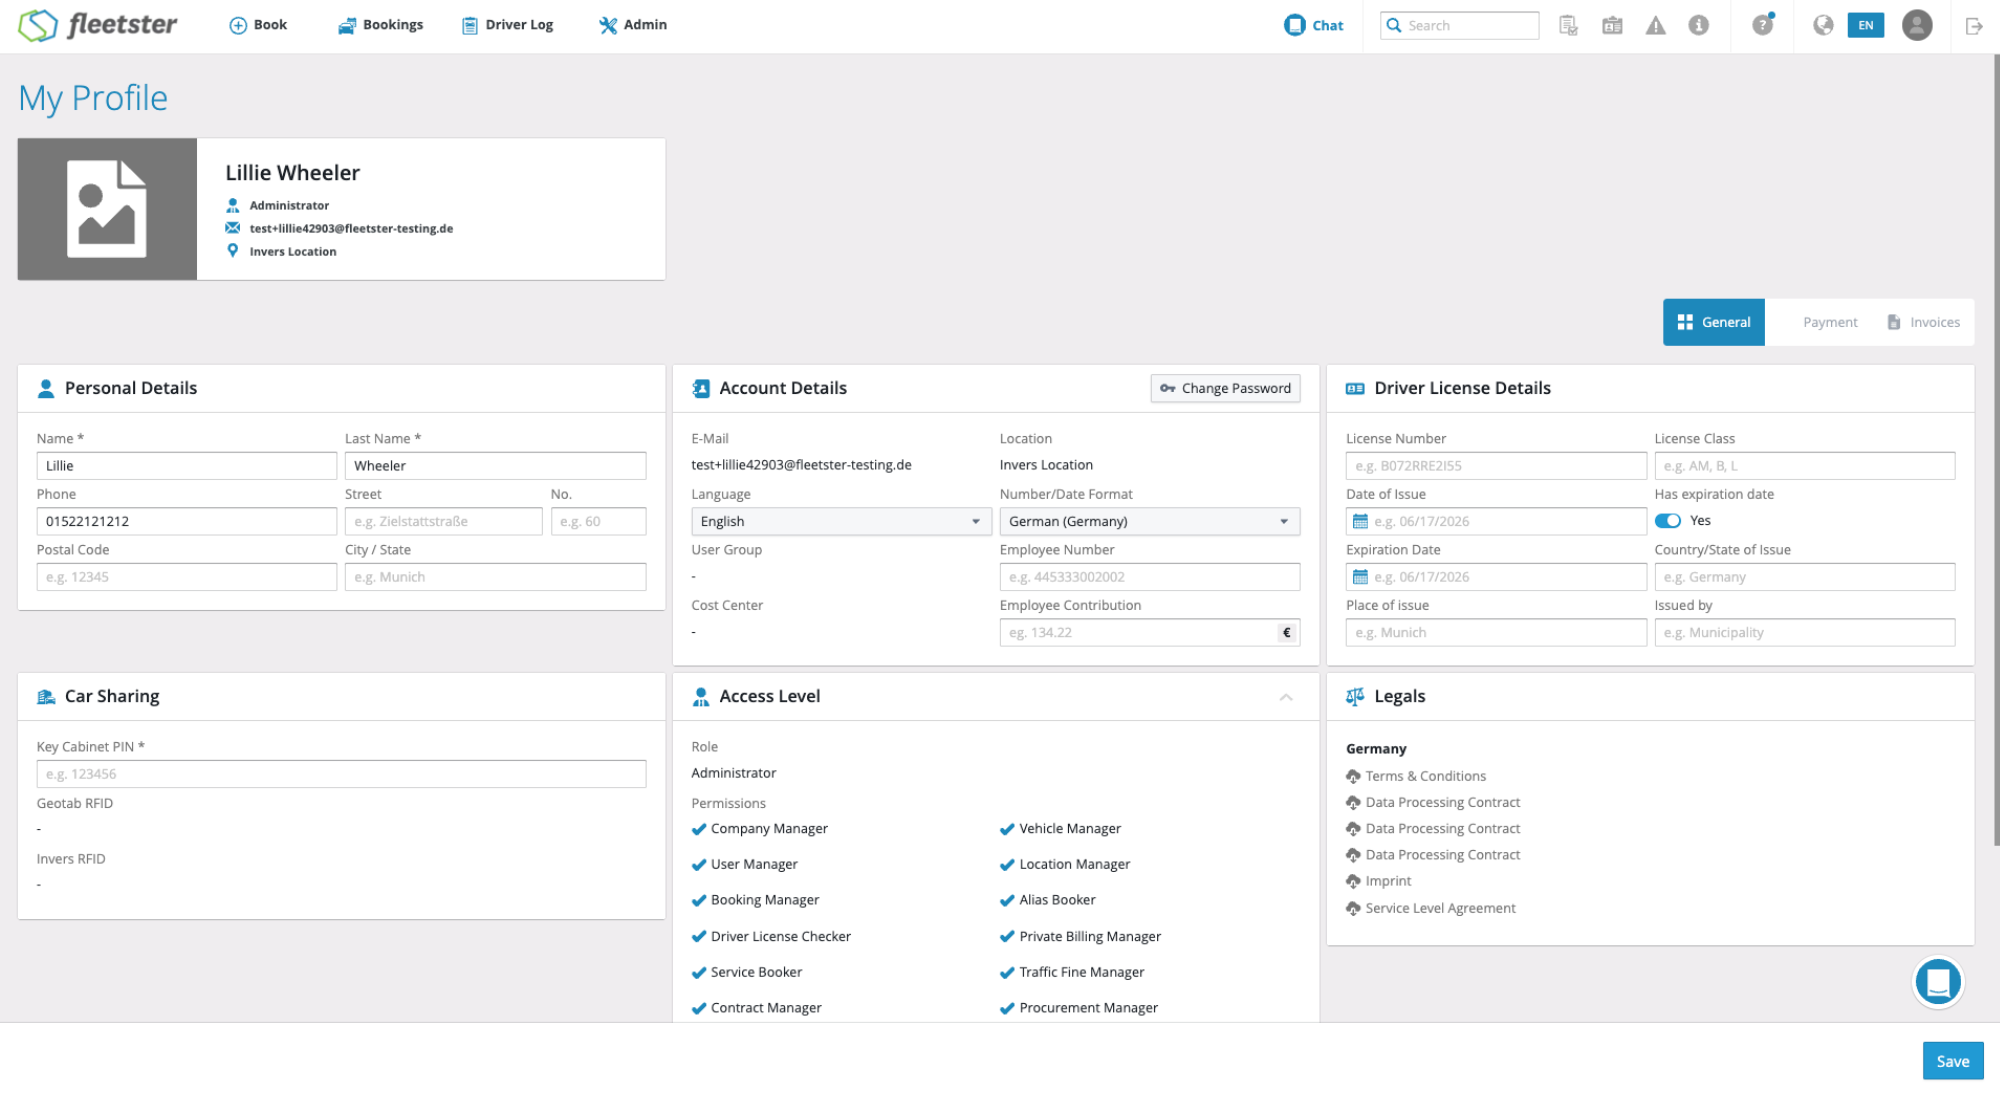
Task: Open the warning triangle alerts icon
Action: (1656, 25)
